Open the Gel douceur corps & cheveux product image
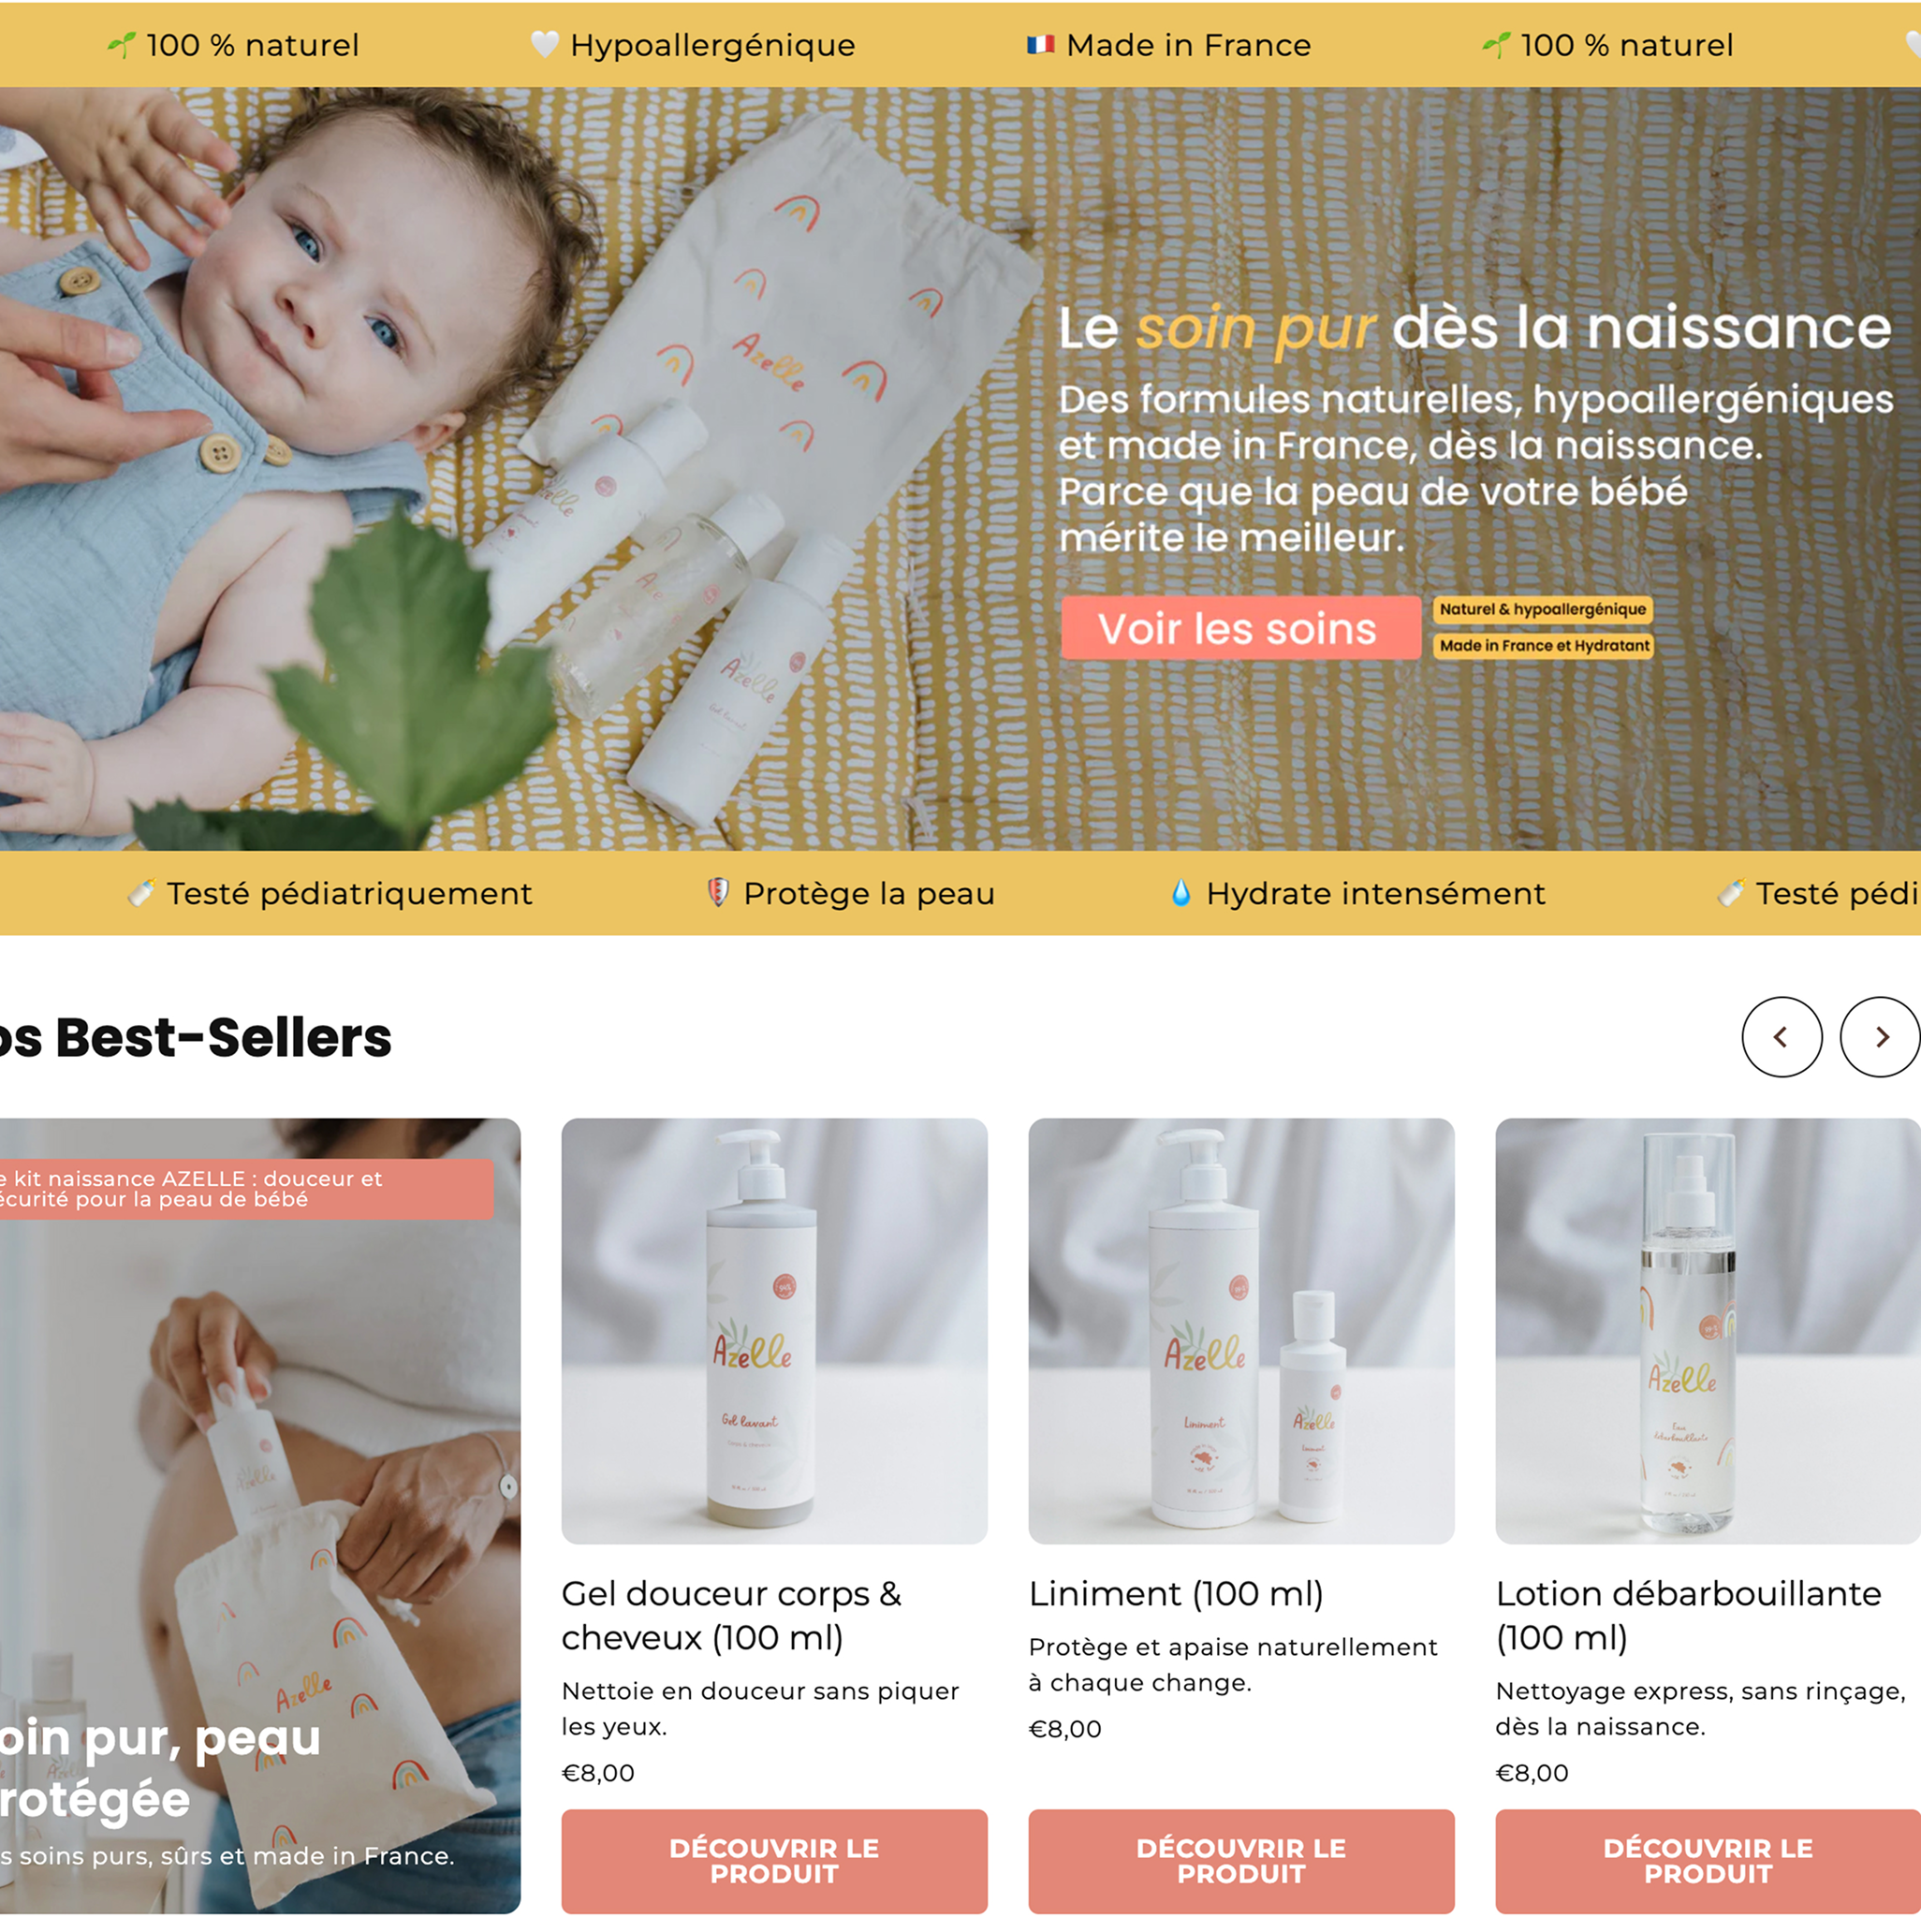The width and height of the screenshot is (1921, 1932). point(774,1331)
